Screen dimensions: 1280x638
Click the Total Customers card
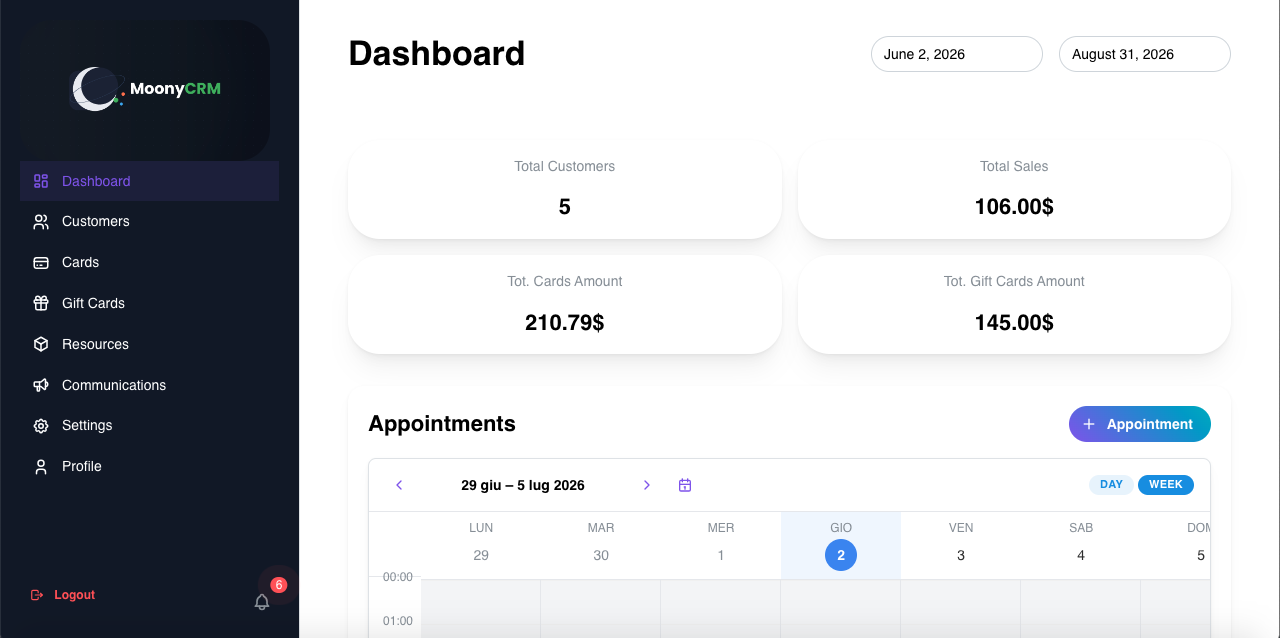point(565,189)
